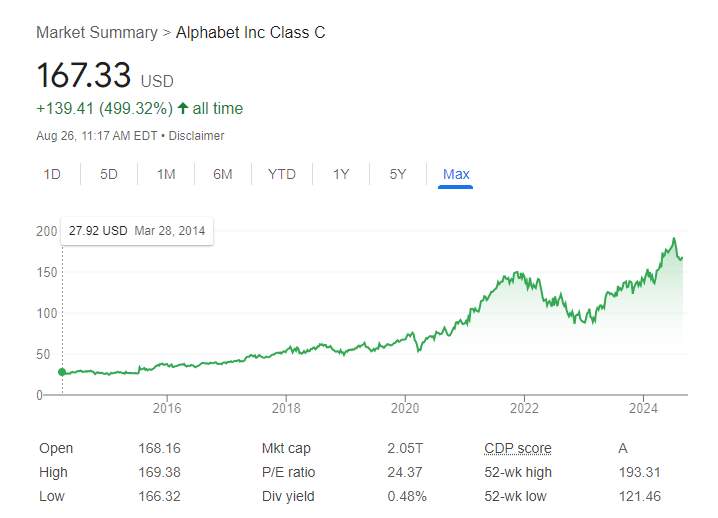Select the YTD range tab
Viewport: 718px width, 518px height.
pos(282,174)
